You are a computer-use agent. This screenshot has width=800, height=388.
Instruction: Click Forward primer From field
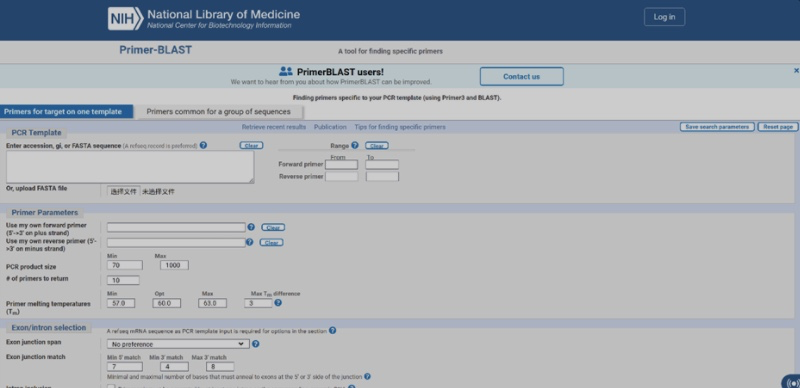tap(341, 165)
